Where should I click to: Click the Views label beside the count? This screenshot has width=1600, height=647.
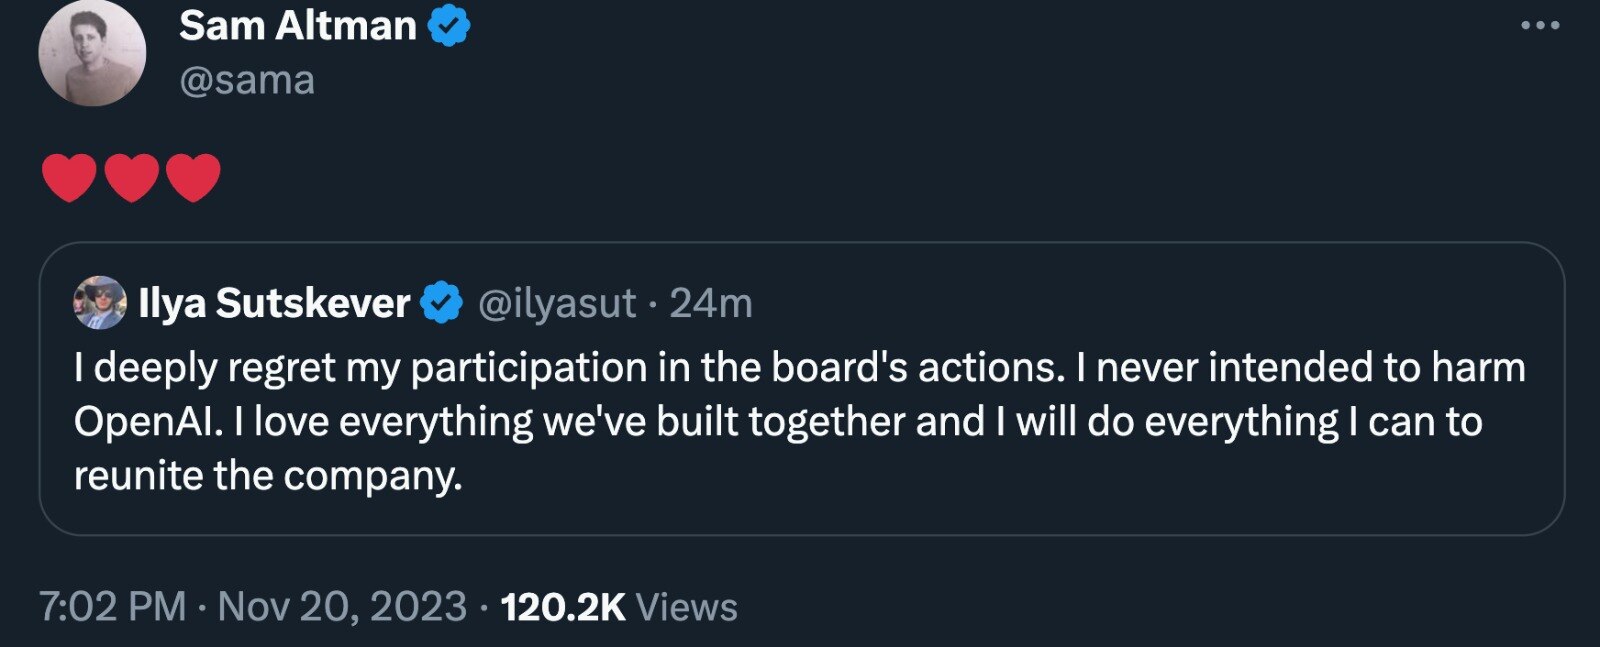[687, 607]
